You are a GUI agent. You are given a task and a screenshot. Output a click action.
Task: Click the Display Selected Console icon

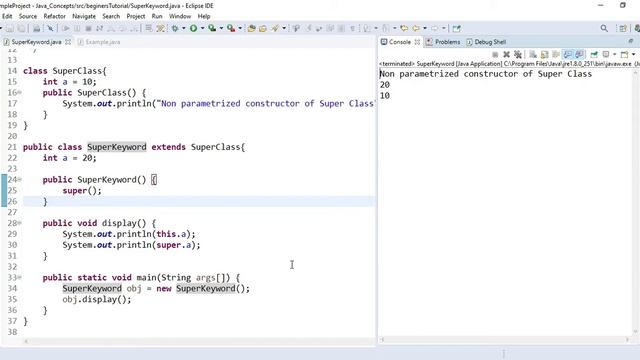[x=606, y=54]
